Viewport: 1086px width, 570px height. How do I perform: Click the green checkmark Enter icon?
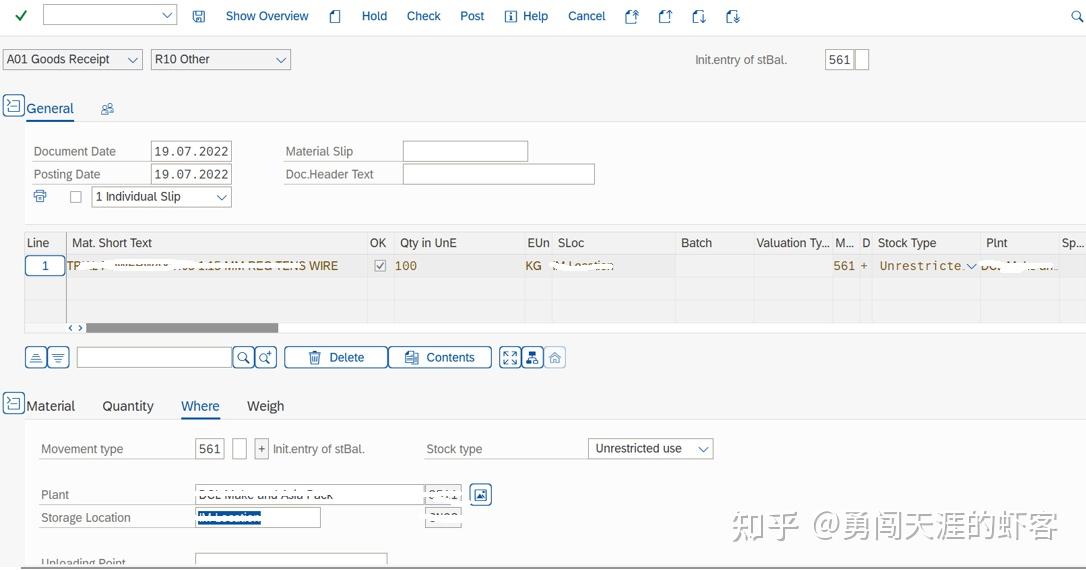tap(21, 15)
